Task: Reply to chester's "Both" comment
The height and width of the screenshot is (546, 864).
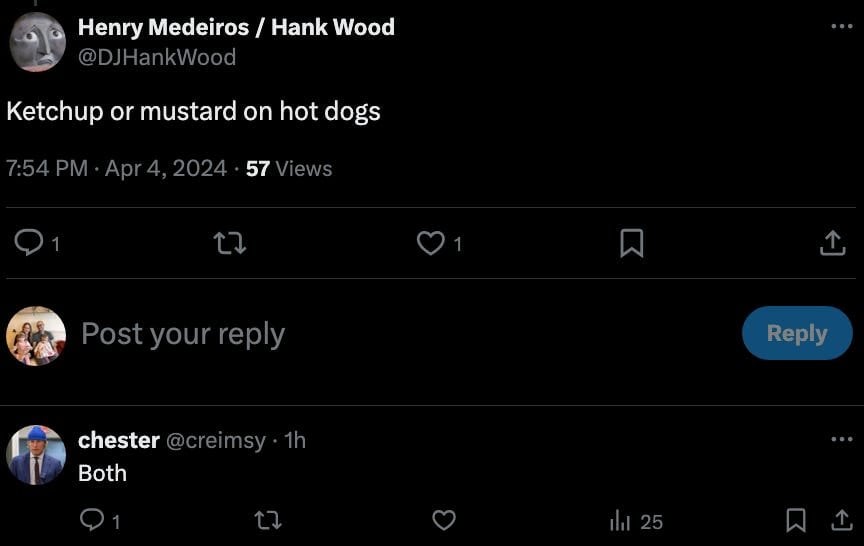Action: pos(92,520)
